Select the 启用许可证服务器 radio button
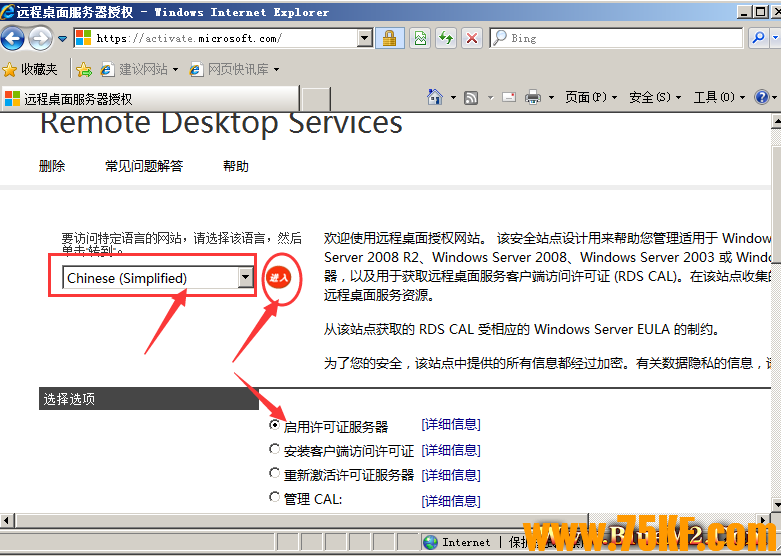This screenshot has height=556, width=781. [274, 424]
